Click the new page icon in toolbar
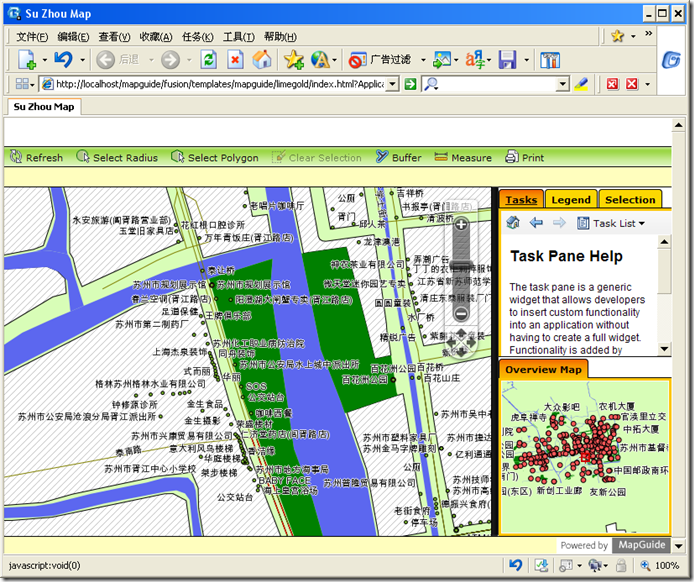694x582 pixels. click(27, 60)
